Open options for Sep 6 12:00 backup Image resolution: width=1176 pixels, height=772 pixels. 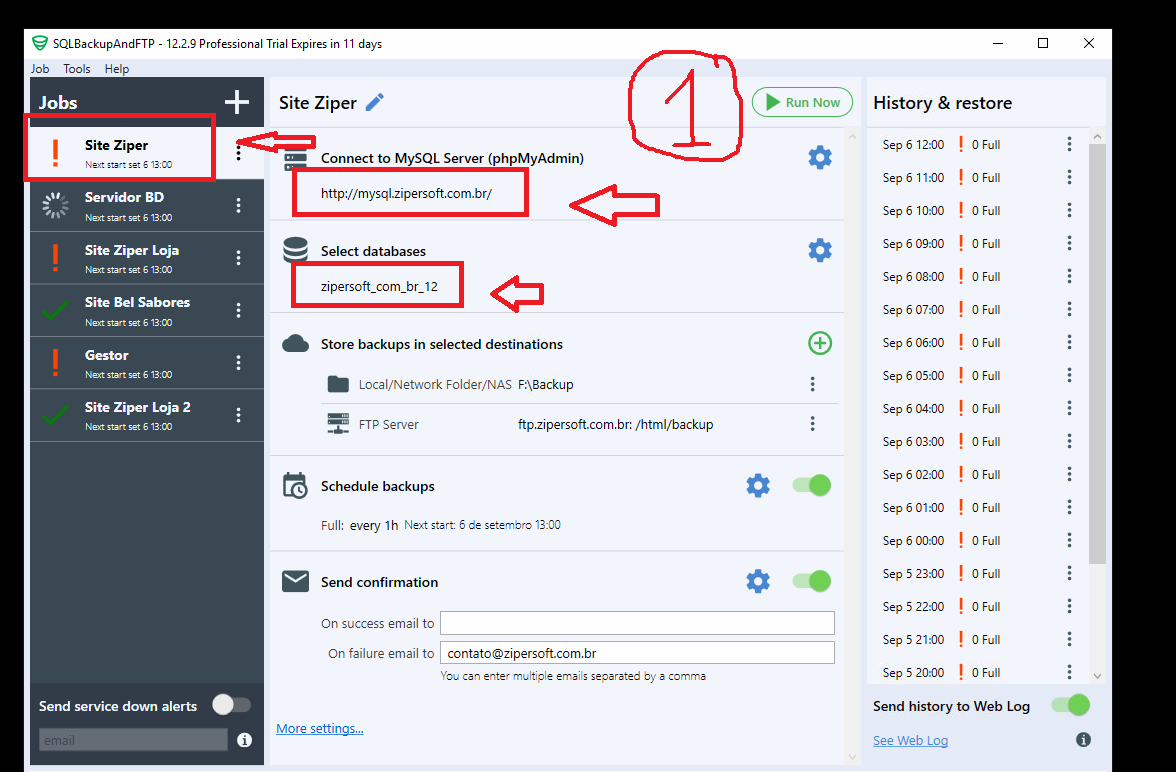coord(1070,144)
